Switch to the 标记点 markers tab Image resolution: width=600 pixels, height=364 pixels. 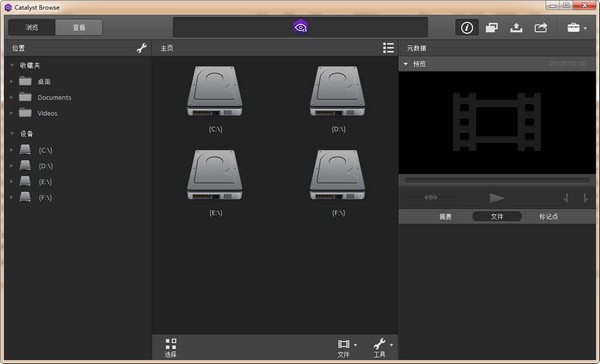pos(548,217)
